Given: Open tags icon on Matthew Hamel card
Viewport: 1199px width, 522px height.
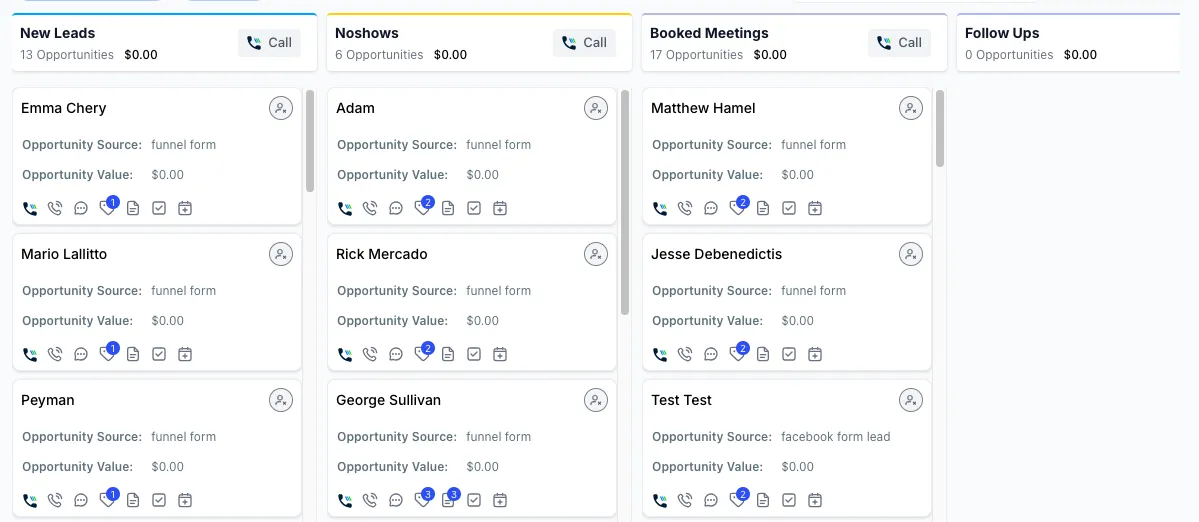Looking at the screenshot, I should click(737, 208).
